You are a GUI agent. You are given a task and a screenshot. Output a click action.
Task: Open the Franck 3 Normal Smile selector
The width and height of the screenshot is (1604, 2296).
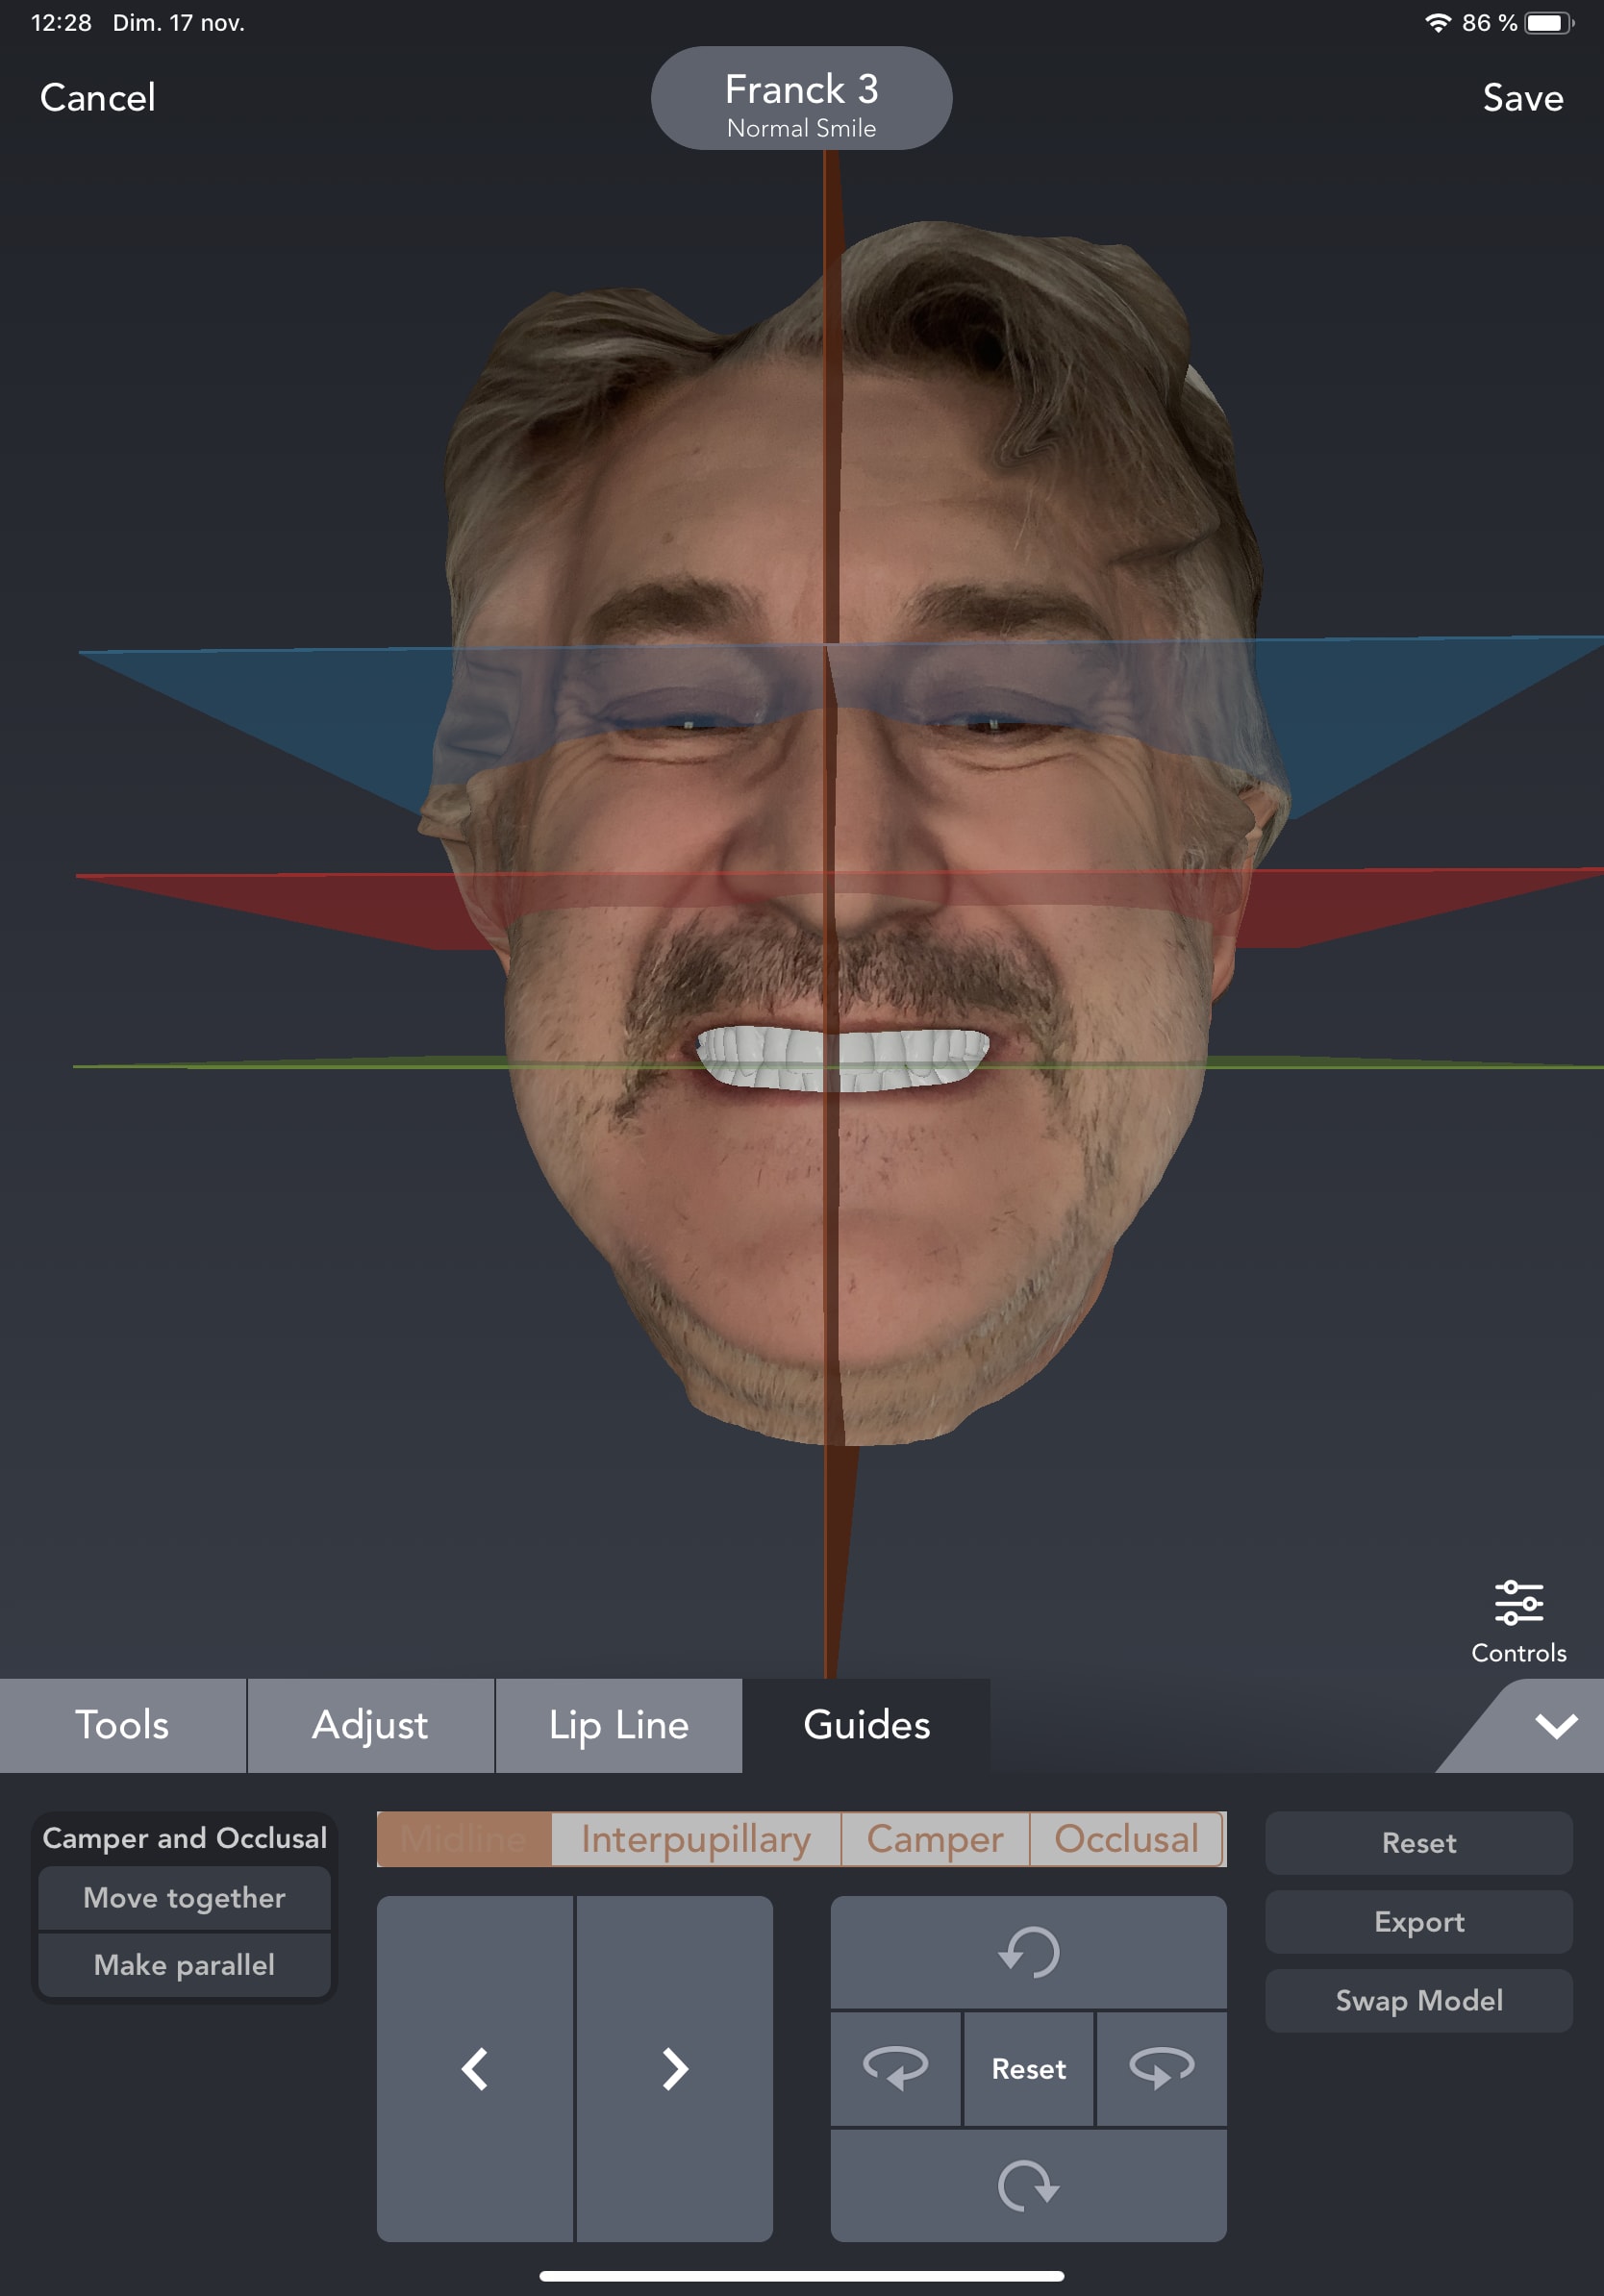(x=801, y=99)
